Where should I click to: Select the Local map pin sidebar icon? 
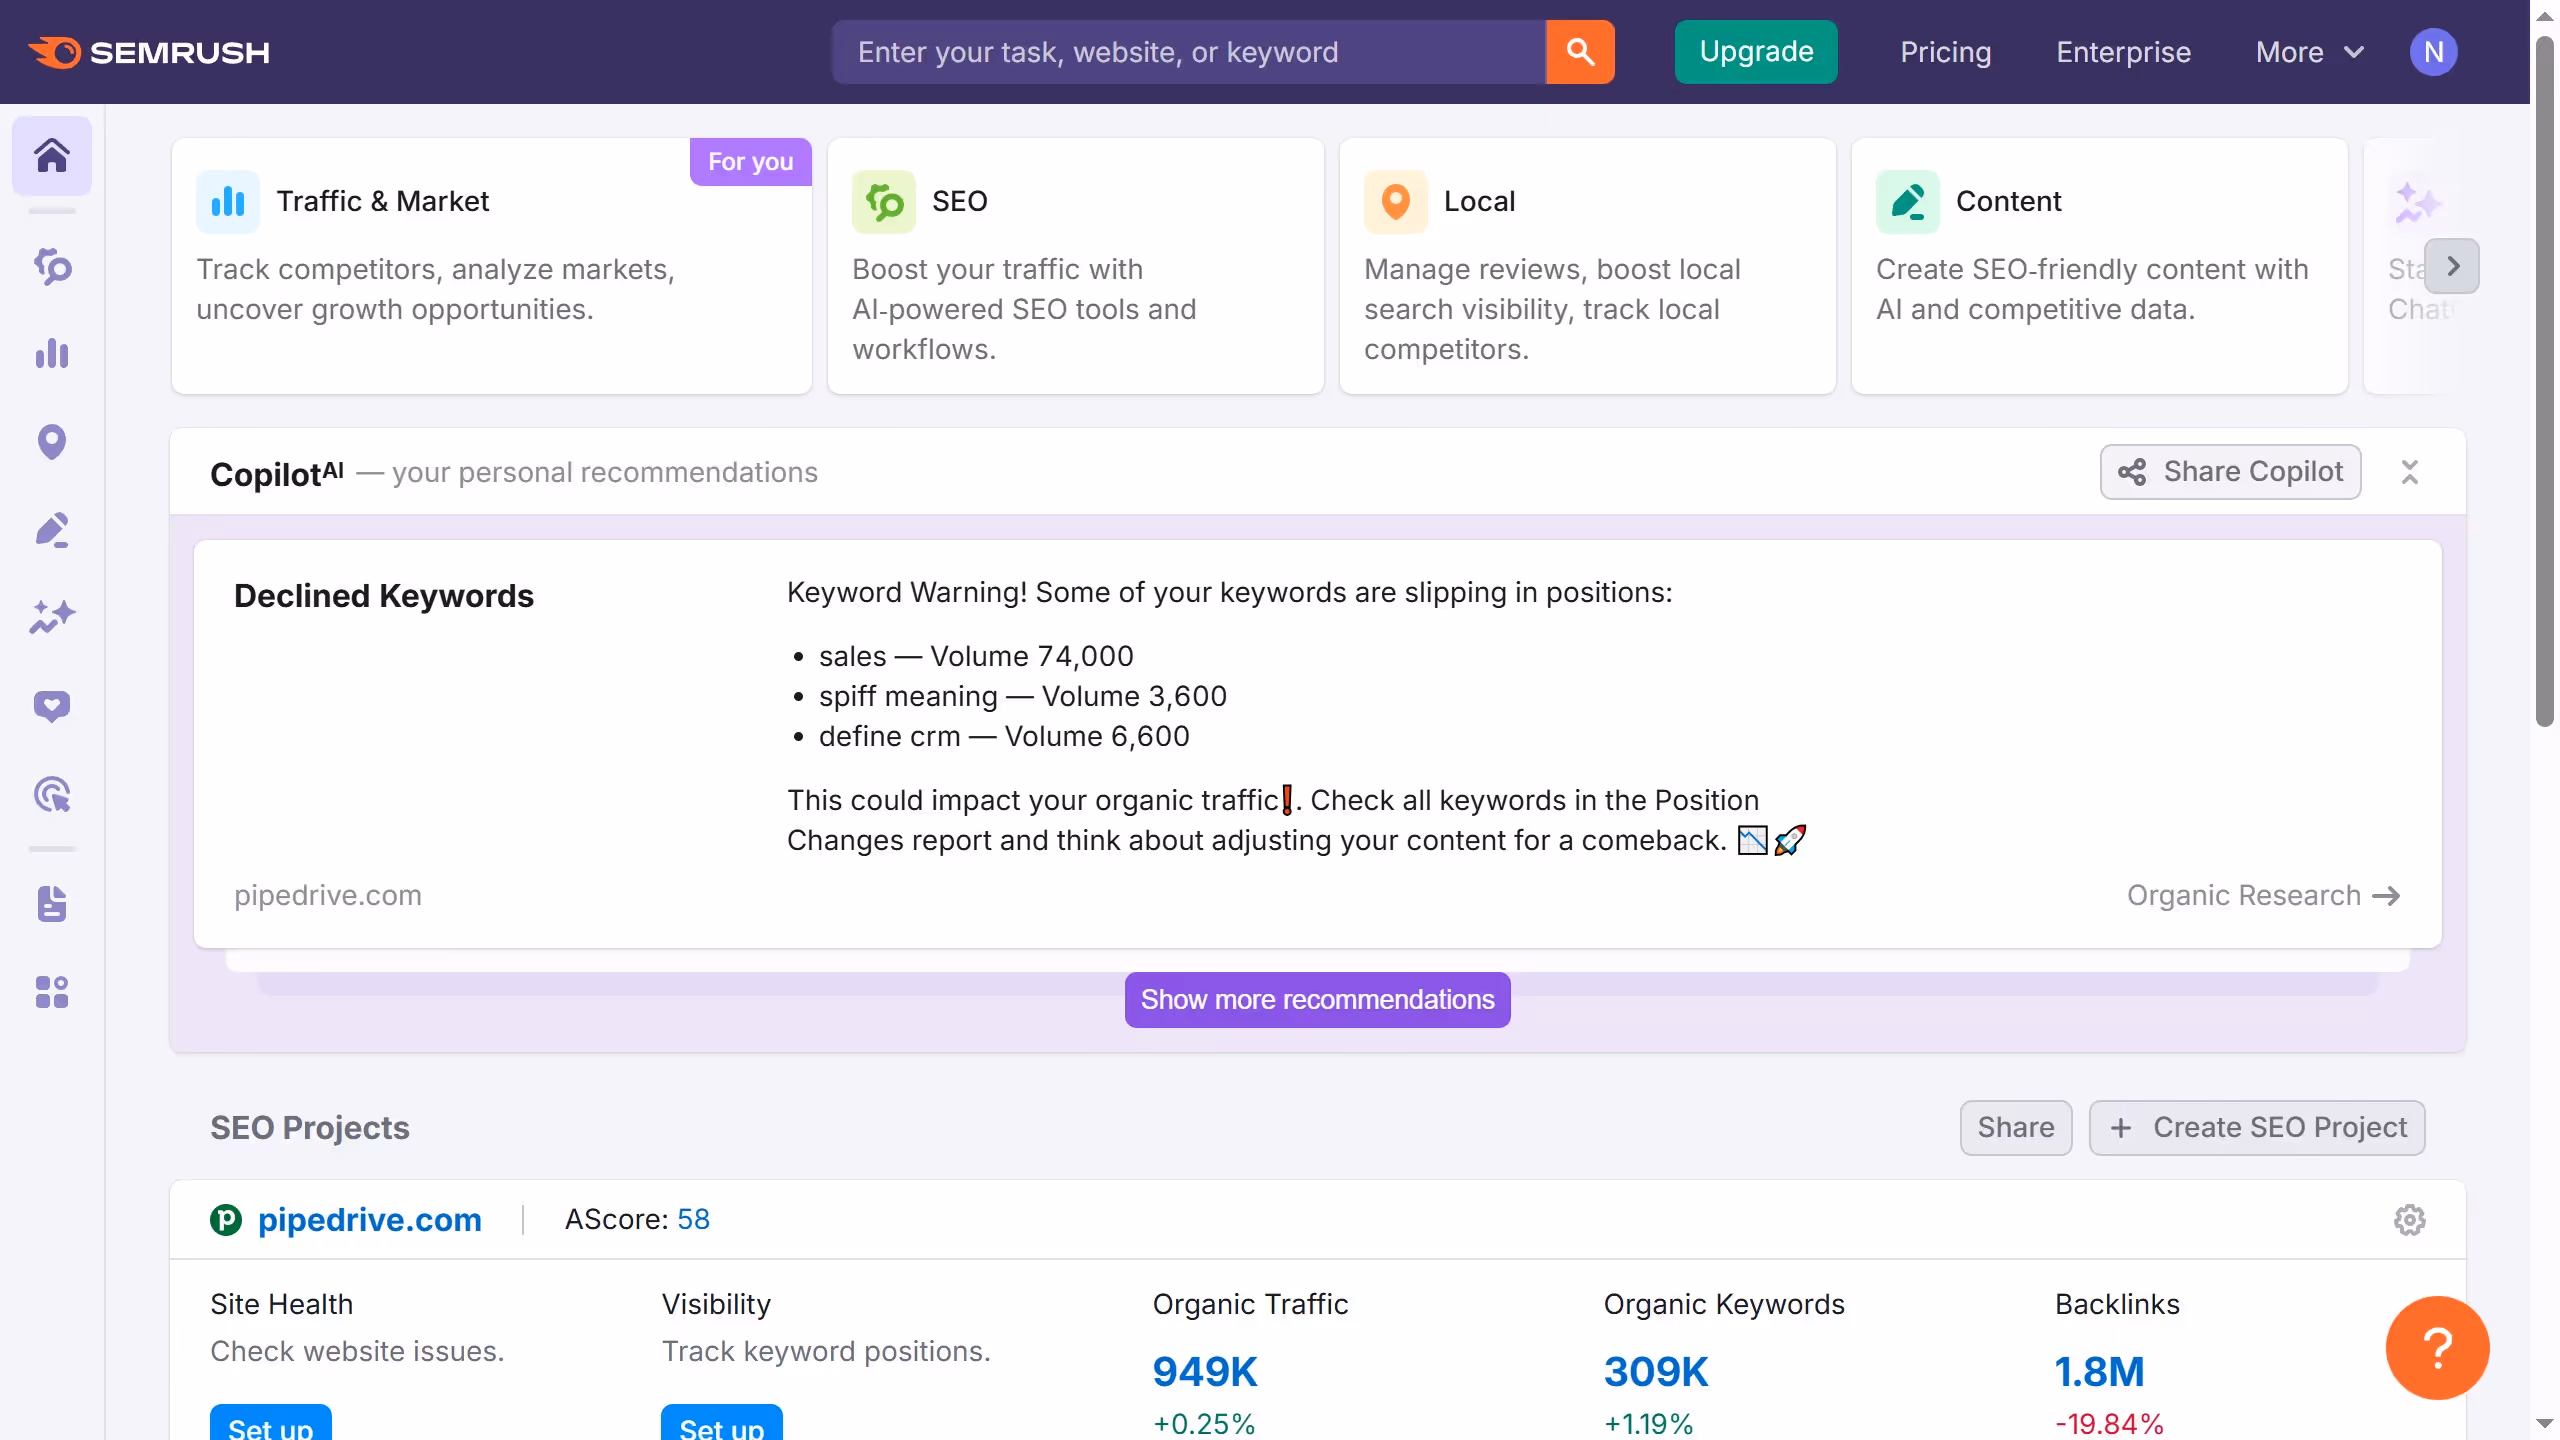click(x=52, y=442)
